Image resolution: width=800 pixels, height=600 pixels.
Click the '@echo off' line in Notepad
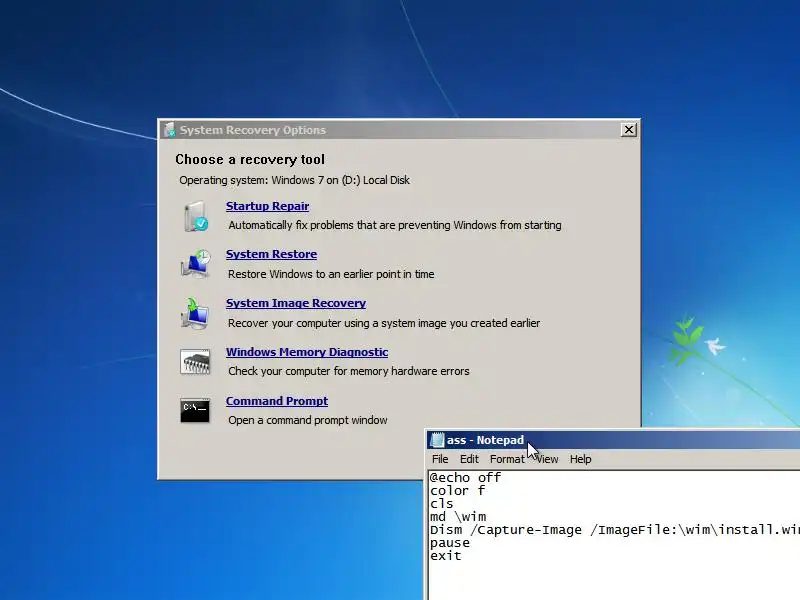(465, 478)
